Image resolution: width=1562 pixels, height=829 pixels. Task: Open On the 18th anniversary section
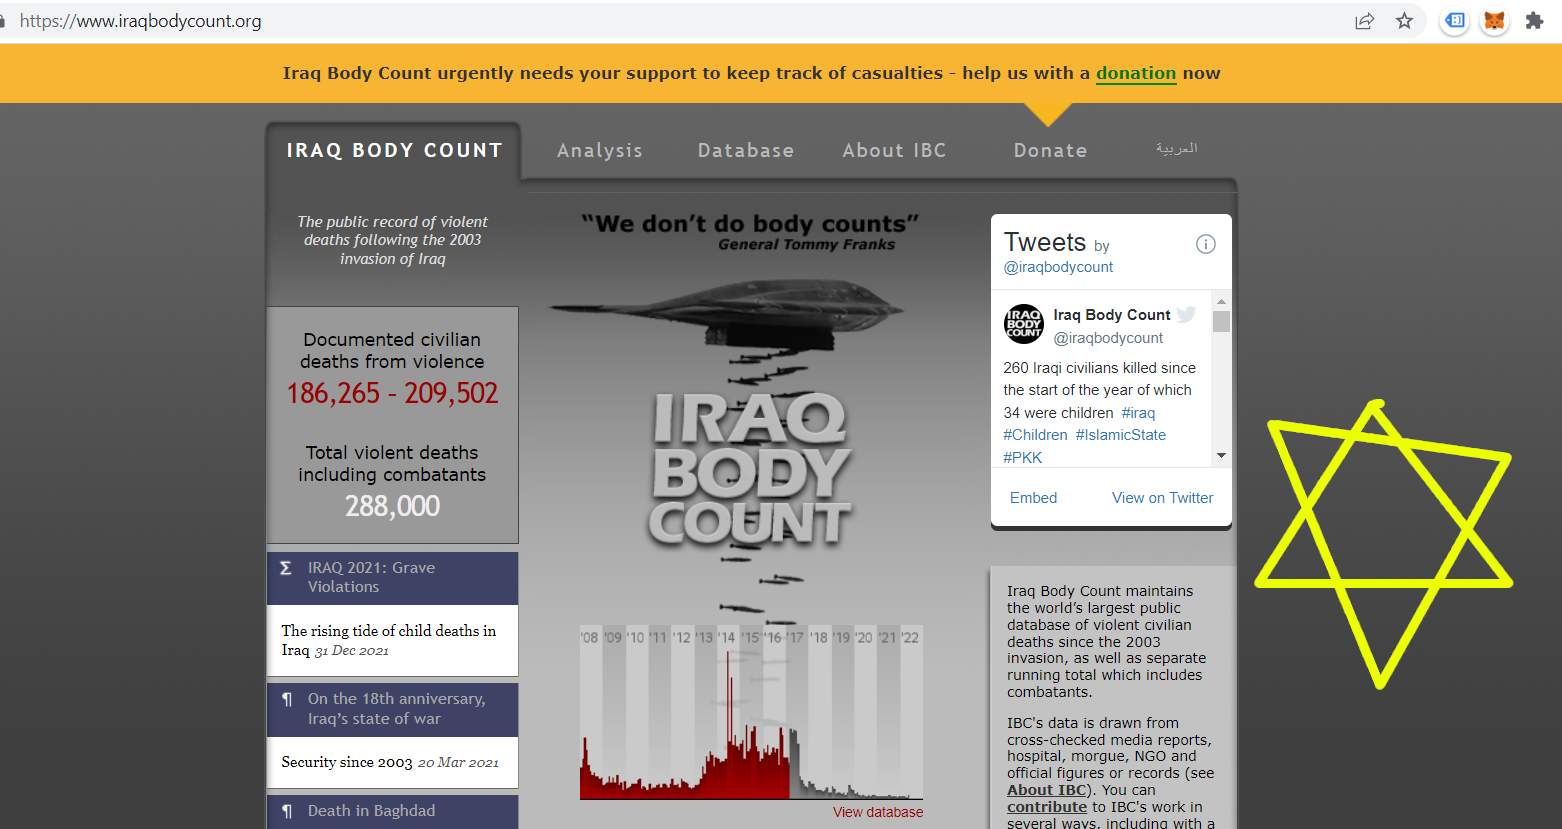[392, 709]
